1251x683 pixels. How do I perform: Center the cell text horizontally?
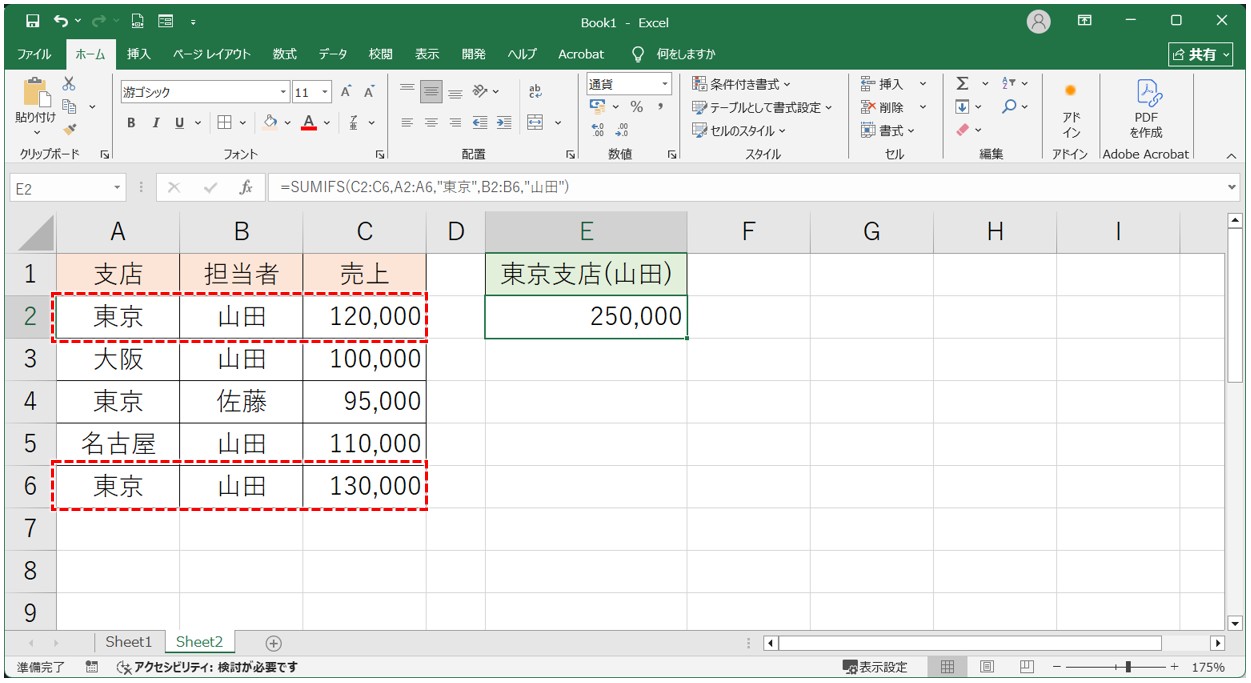[x=431, y=123]
